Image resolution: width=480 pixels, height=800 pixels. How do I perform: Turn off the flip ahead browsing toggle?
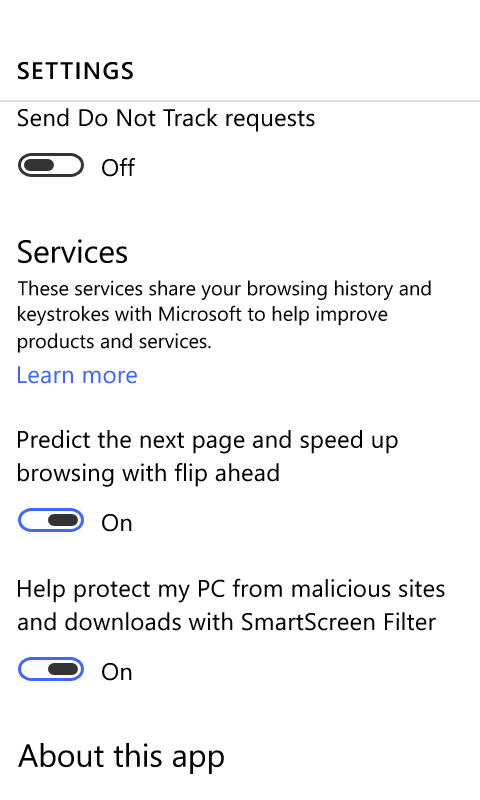(50, 520)
